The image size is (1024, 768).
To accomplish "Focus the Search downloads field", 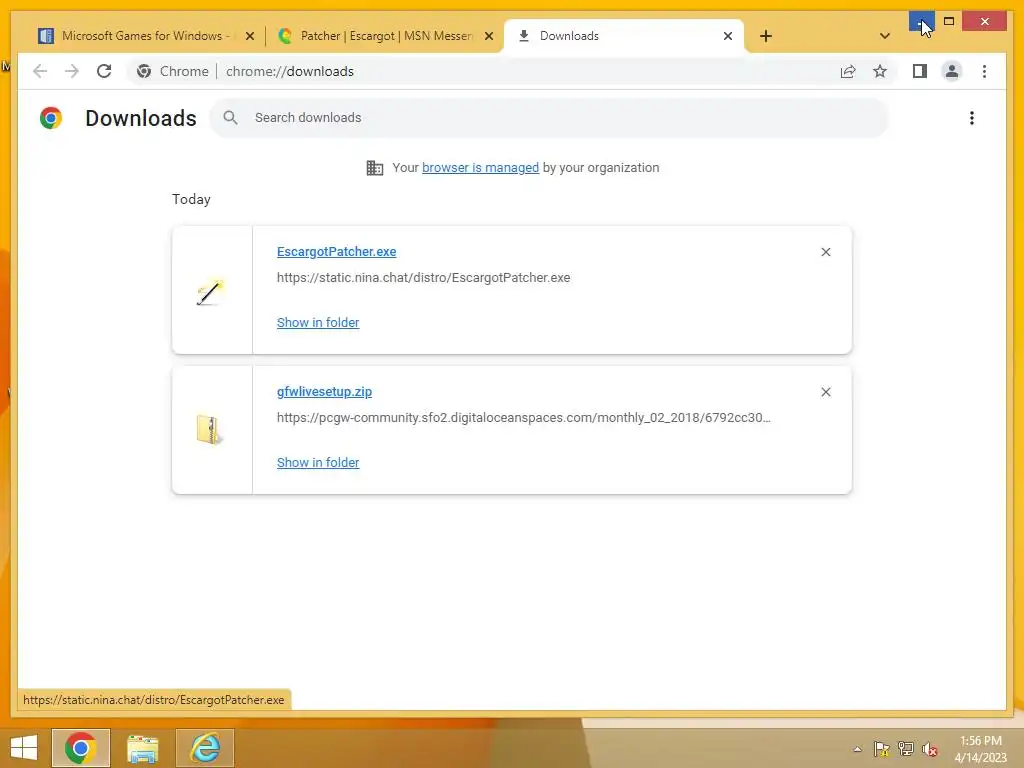I will [549, 118].
